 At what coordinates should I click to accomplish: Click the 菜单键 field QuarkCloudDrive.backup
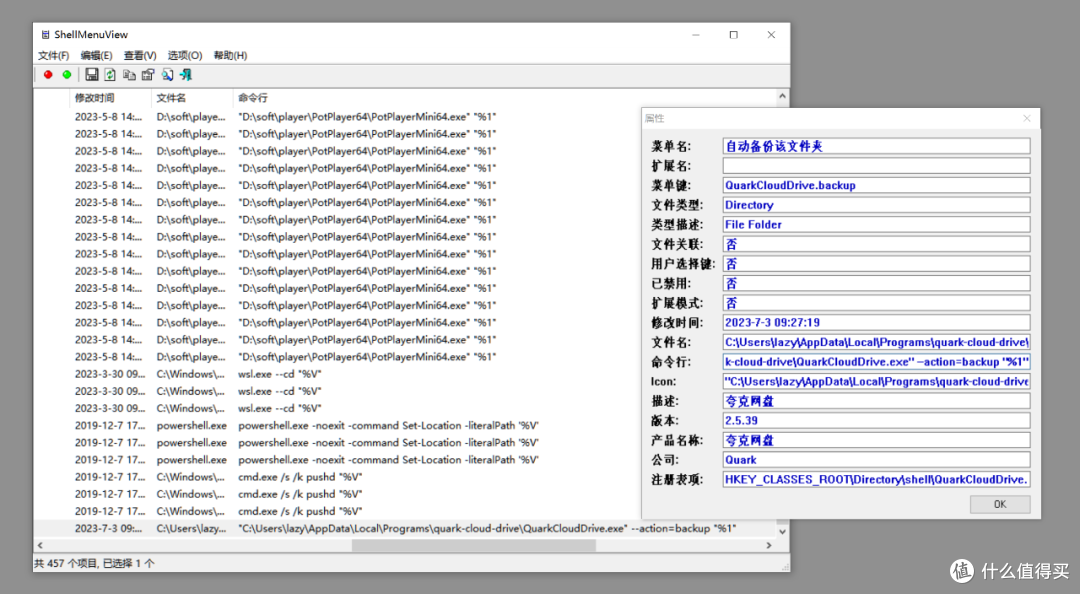point(876,185)
